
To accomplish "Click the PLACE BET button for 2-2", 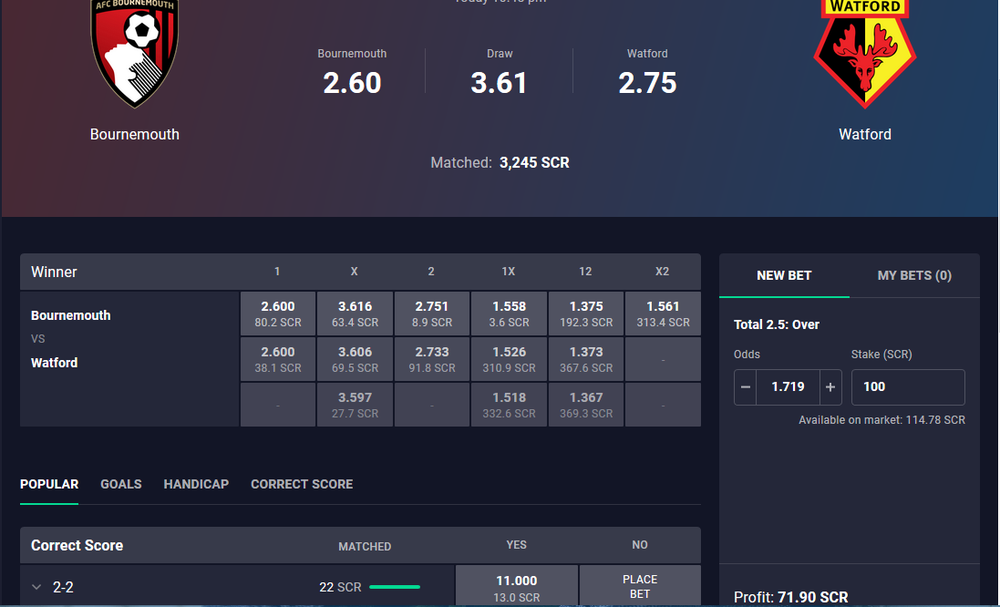I will [640, 586].
